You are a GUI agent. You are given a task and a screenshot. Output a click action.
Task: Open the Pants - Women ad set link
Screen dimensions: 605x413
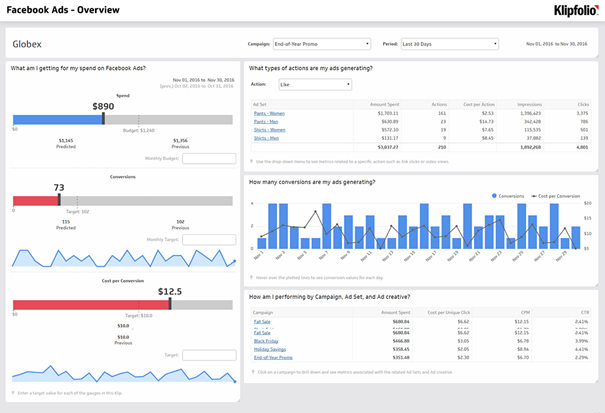tap(269, 113)
